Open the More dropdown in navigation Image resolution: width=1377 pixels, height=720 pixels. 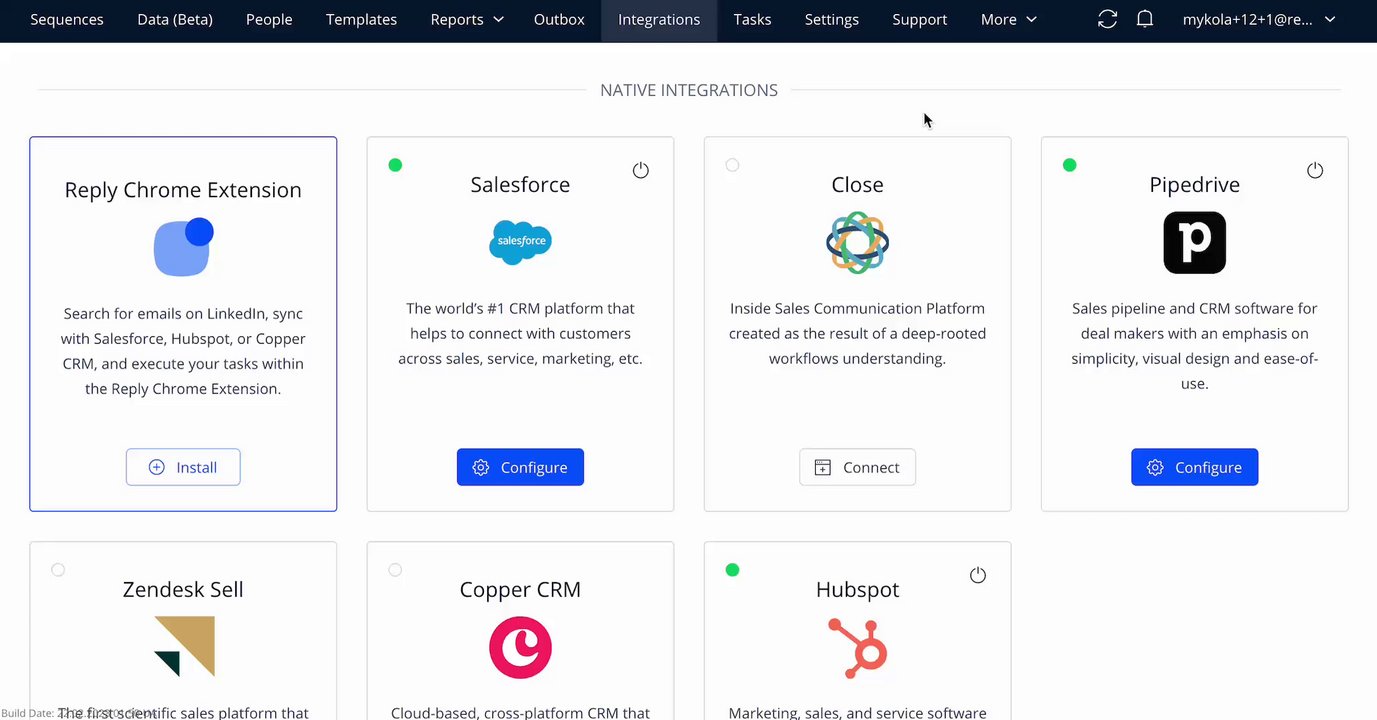coord(1008,20)
